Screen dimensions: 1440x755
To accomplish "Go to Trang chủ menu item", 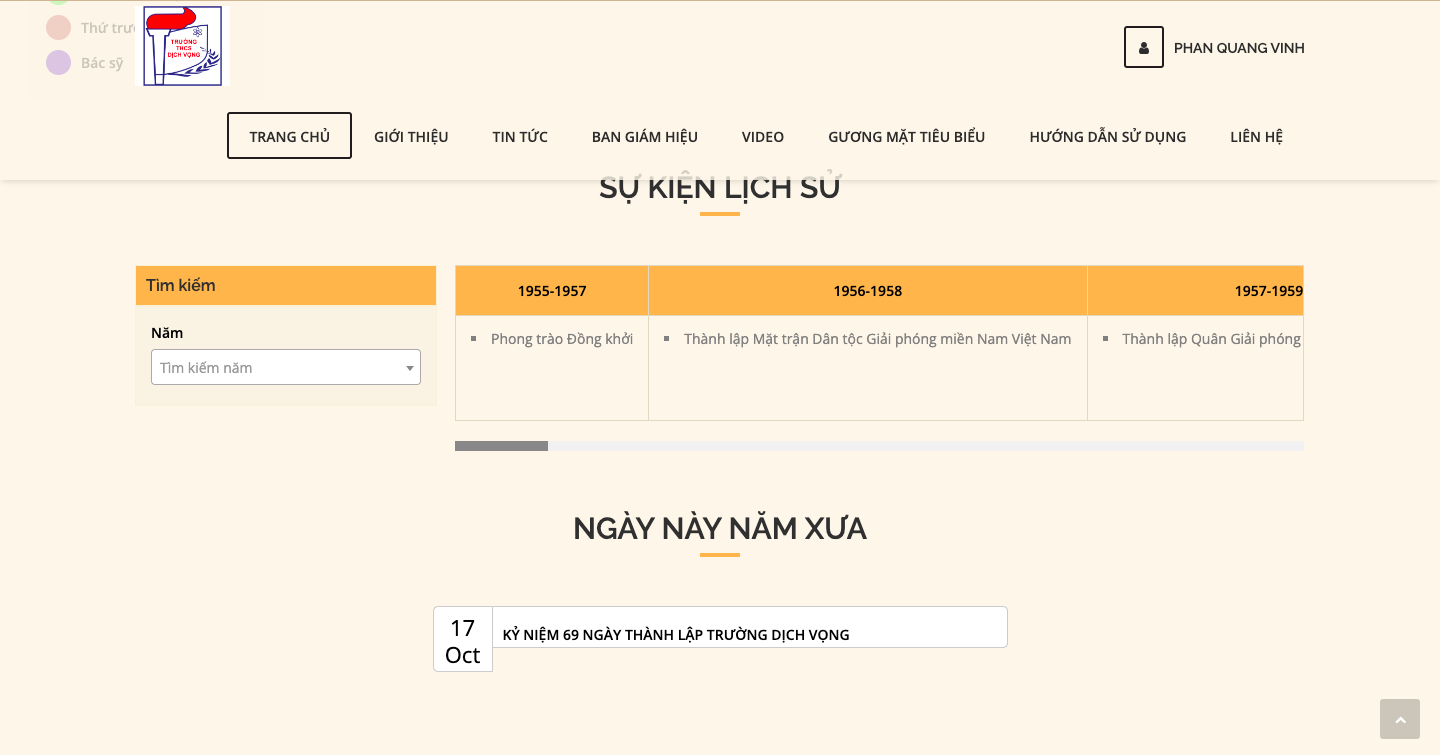I will pos(289,136).
